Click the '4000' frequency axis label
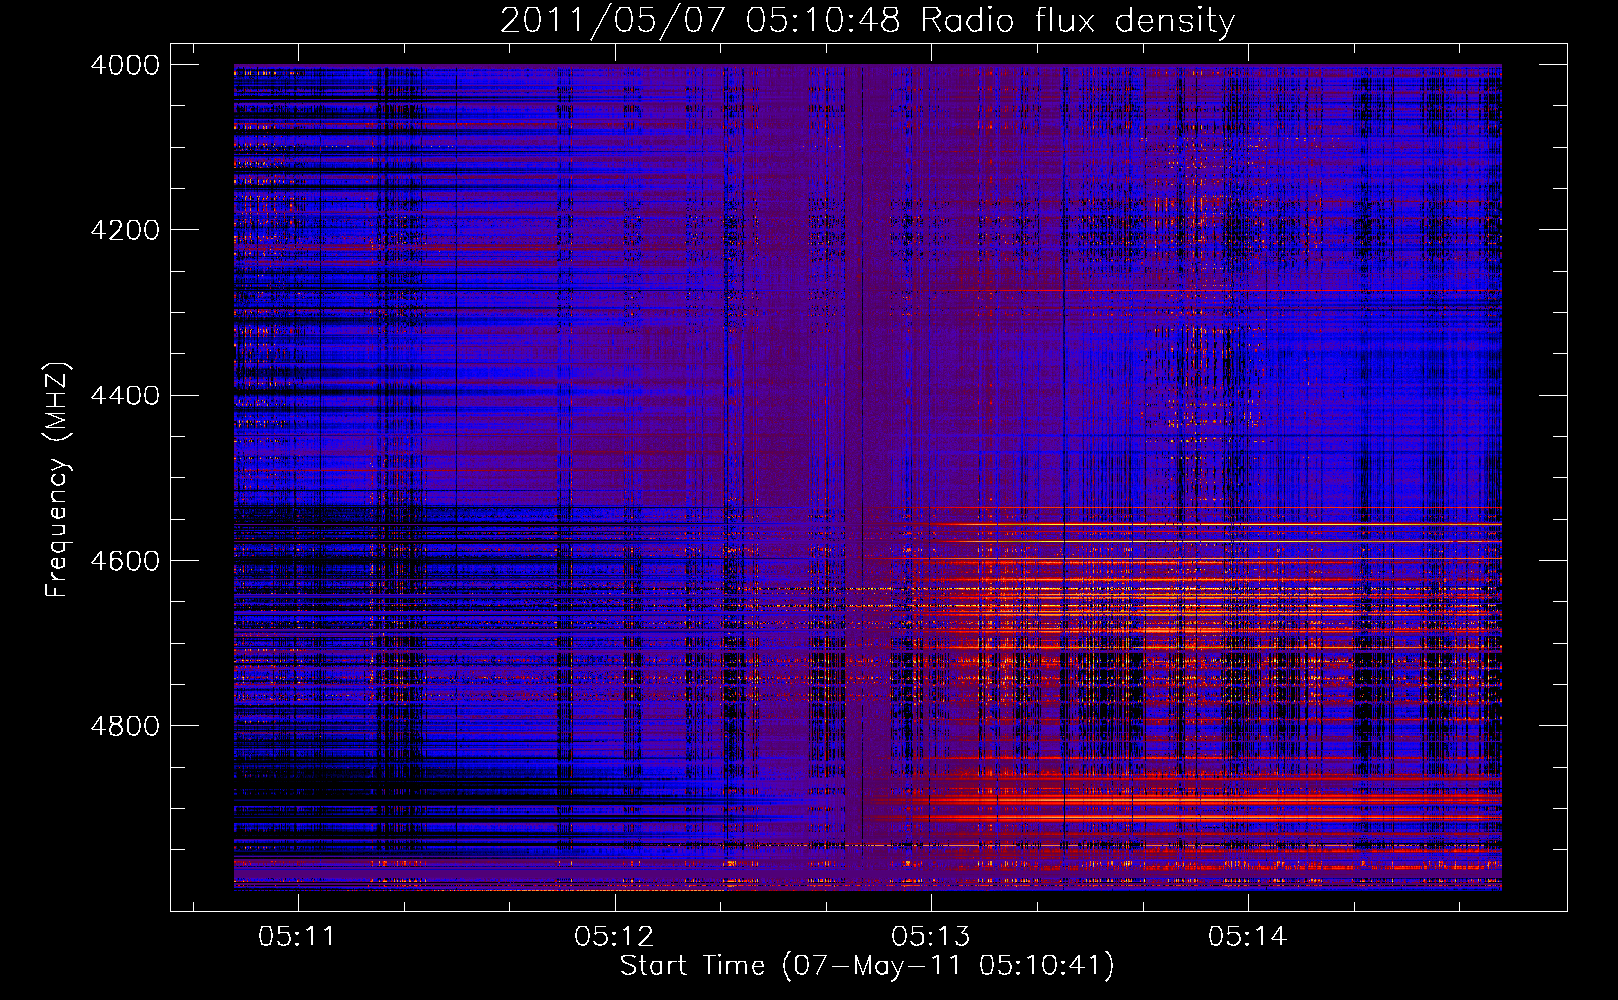This screenshot has width=1618, height=1000. pos(125,65)
